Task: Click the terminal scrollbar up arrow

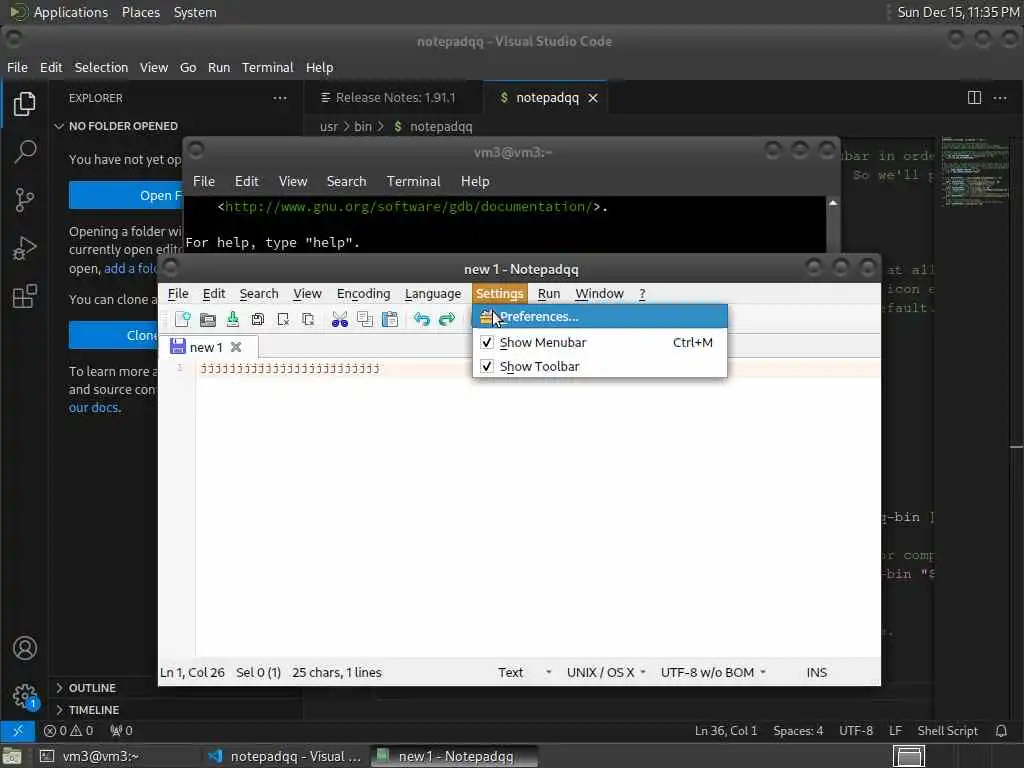Action: pos(833,204)
